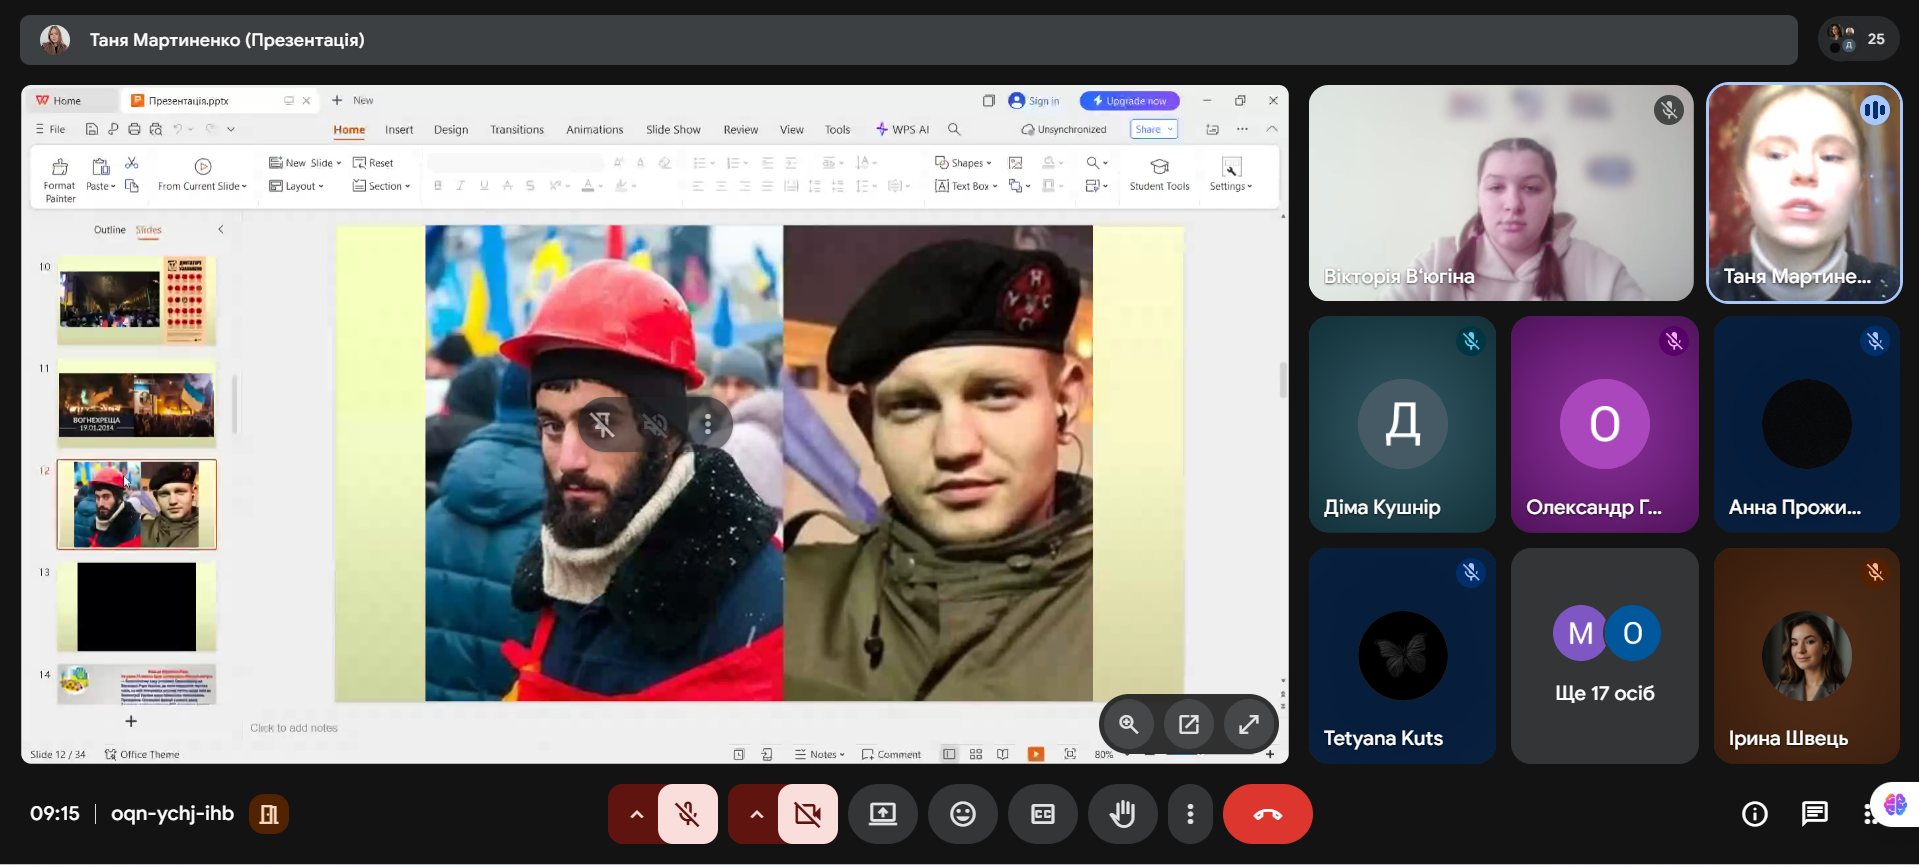Expand audio settings arrow beside microphone
The width and height of the screenshot is (1919, 865).
coord(636,814)
